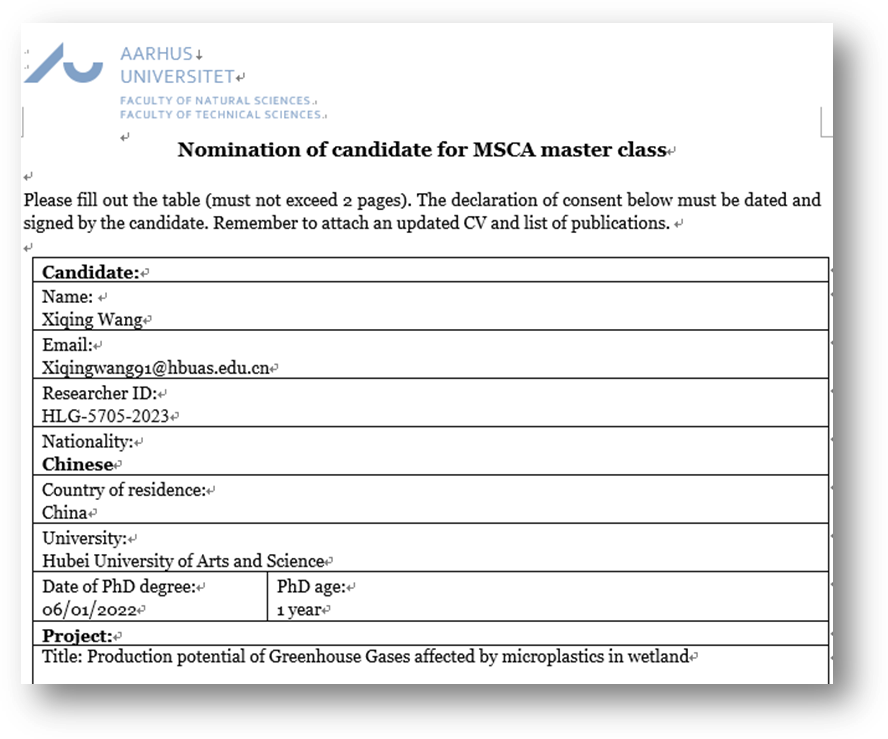Click the Email field label
This screenshot has width=888, height=739.
coord(66,345)
